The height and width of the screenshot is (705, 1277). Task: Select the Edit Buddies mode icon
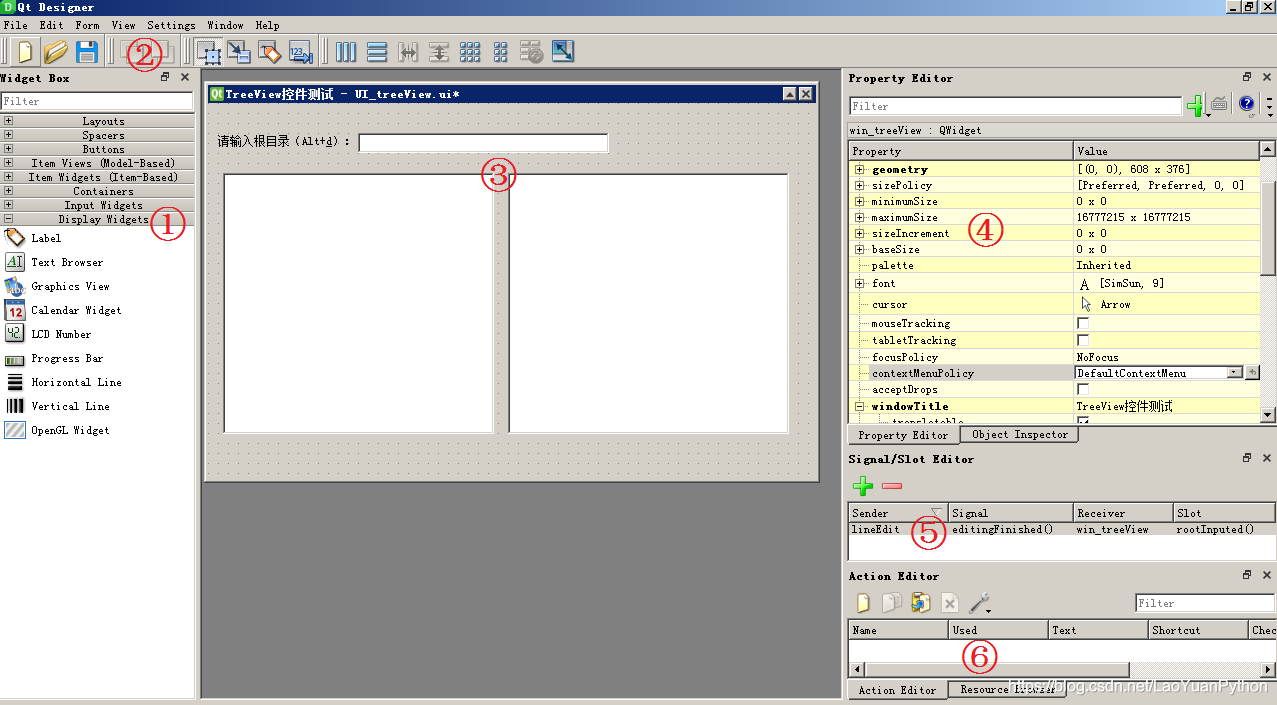(270, 51)
